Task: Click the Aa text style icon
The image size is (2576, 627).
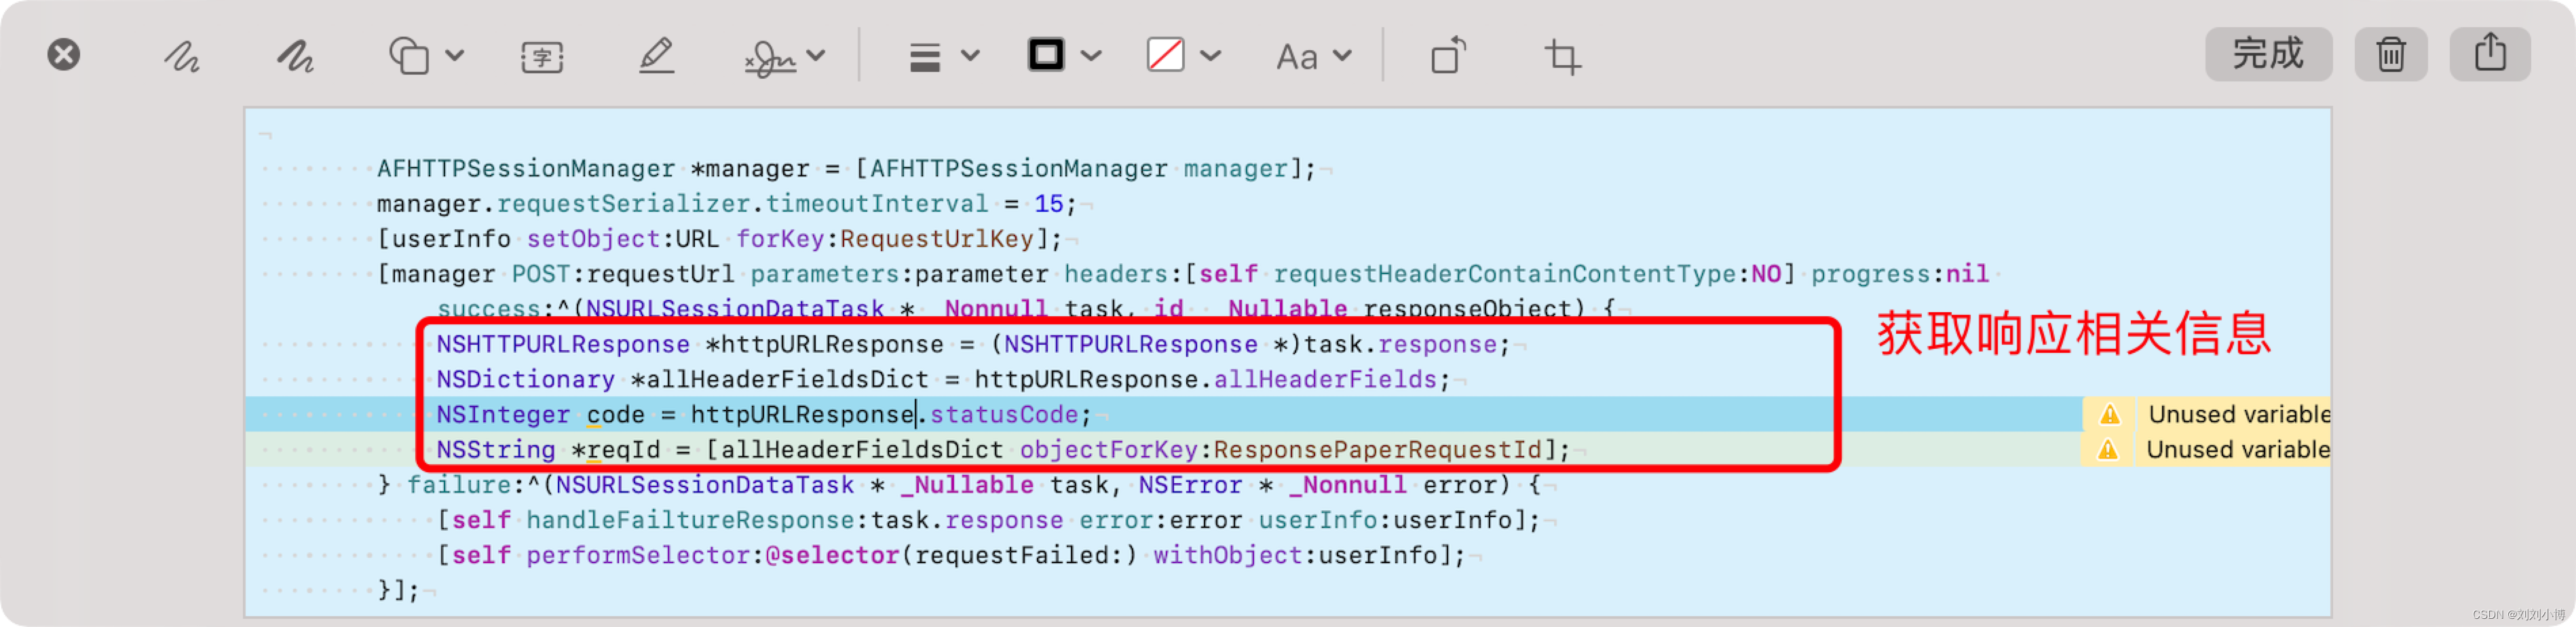Action: click(1297, 57)
